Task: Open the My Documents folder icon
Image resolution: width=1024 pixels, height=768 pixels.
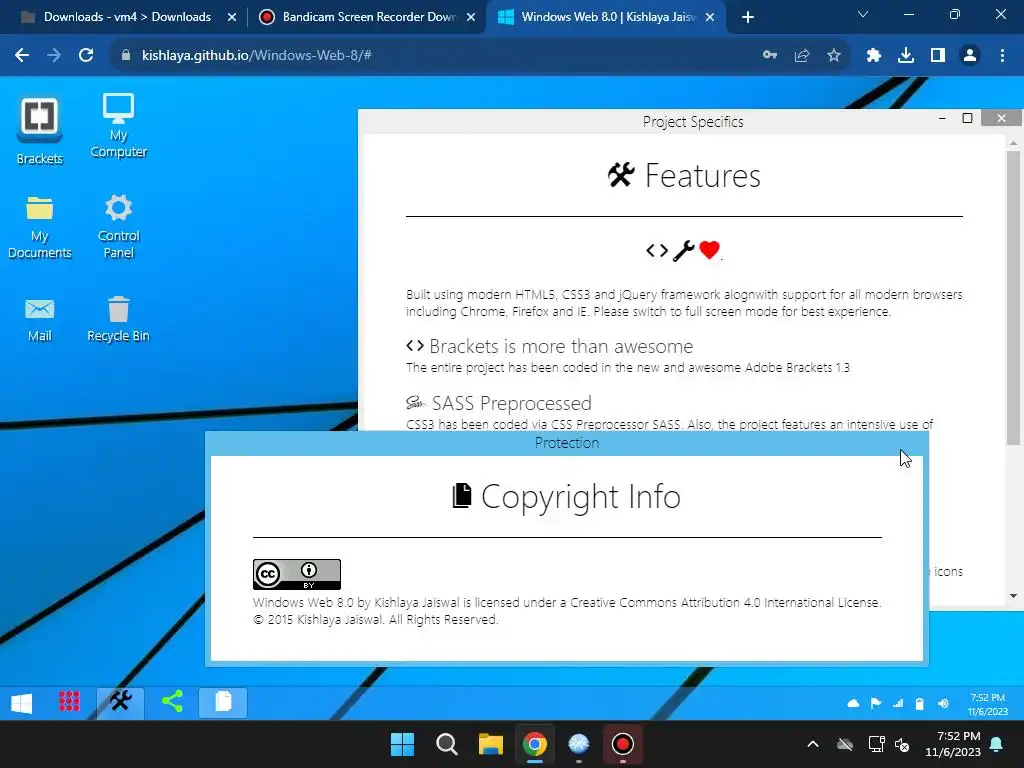Action: pyautogui.click(x=39, y=226)
